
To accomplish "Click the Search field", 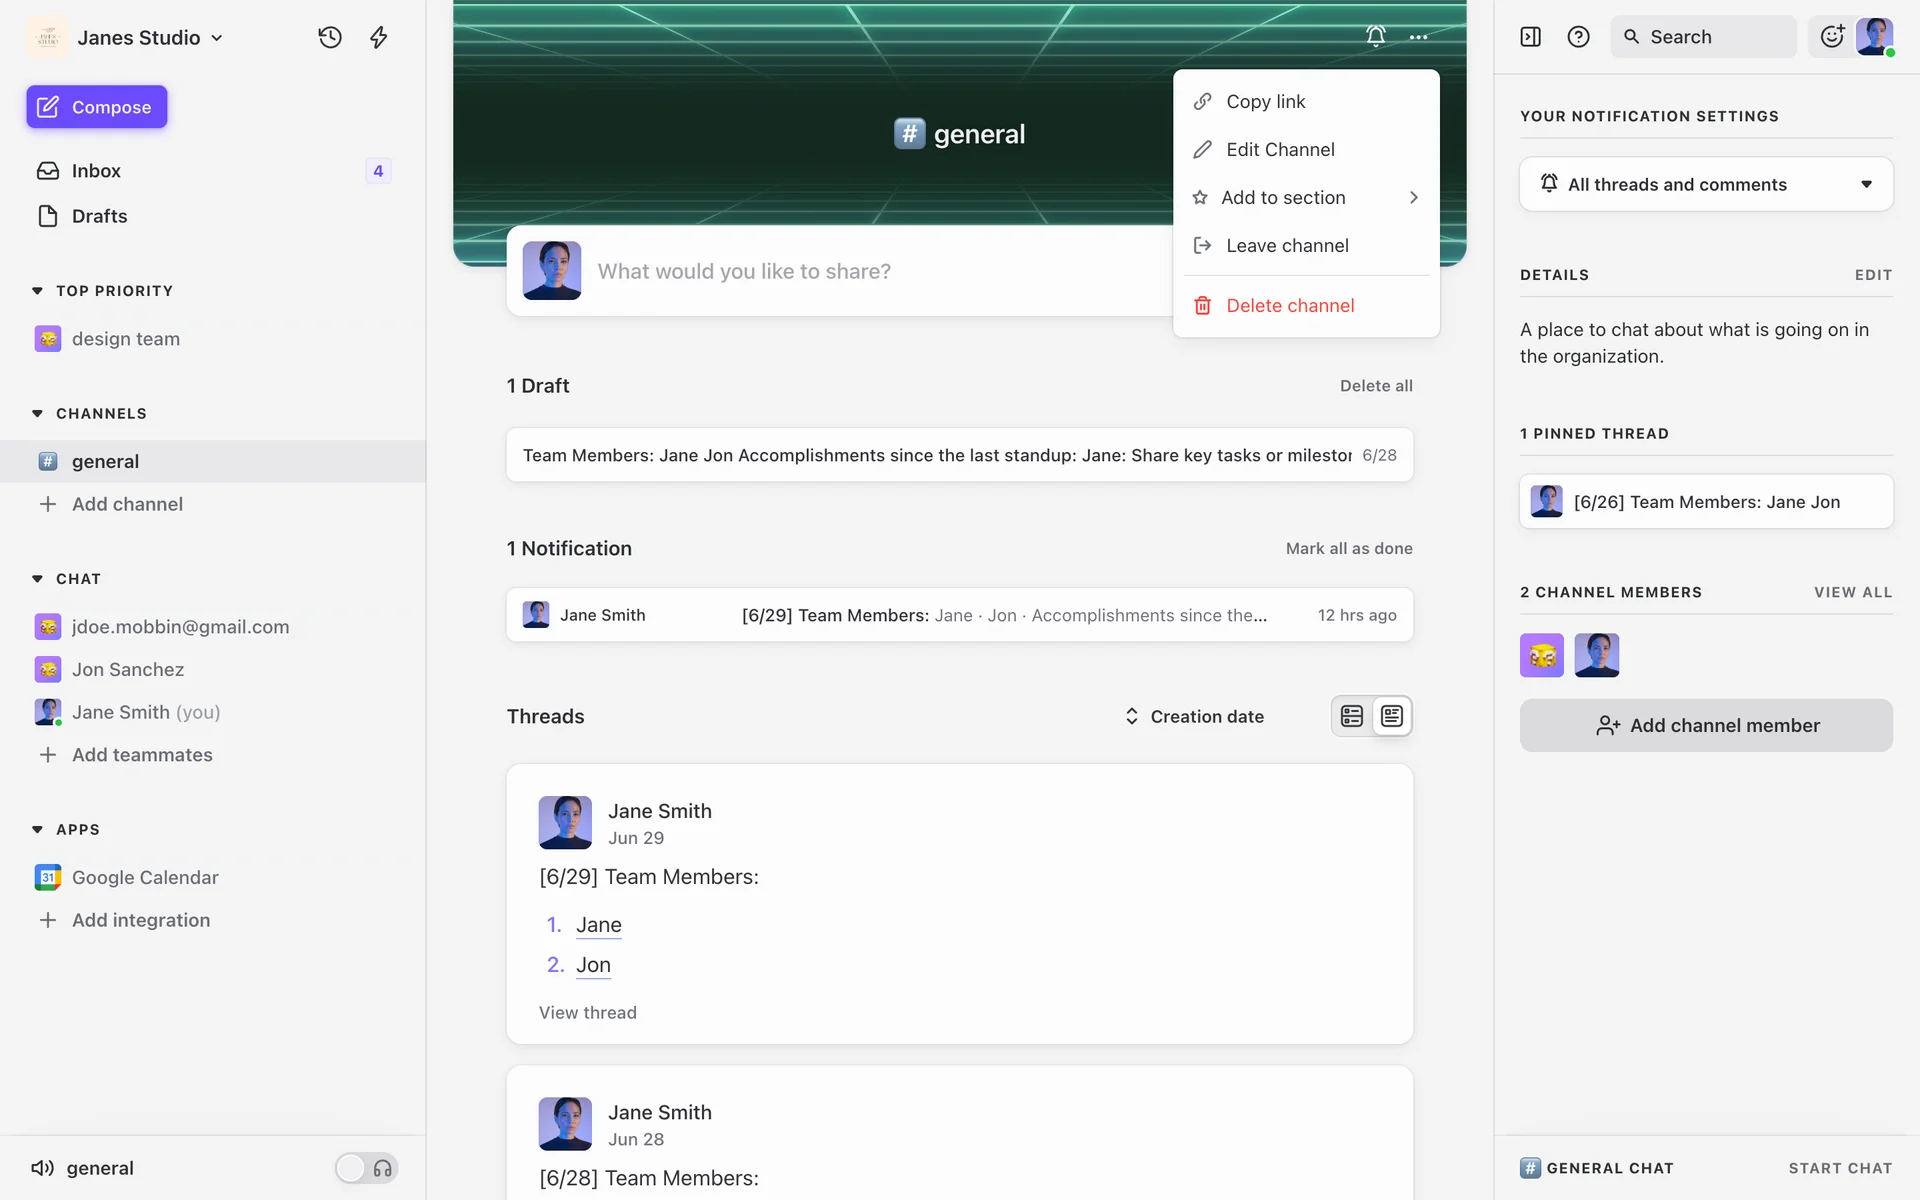I will [1704, 37].
